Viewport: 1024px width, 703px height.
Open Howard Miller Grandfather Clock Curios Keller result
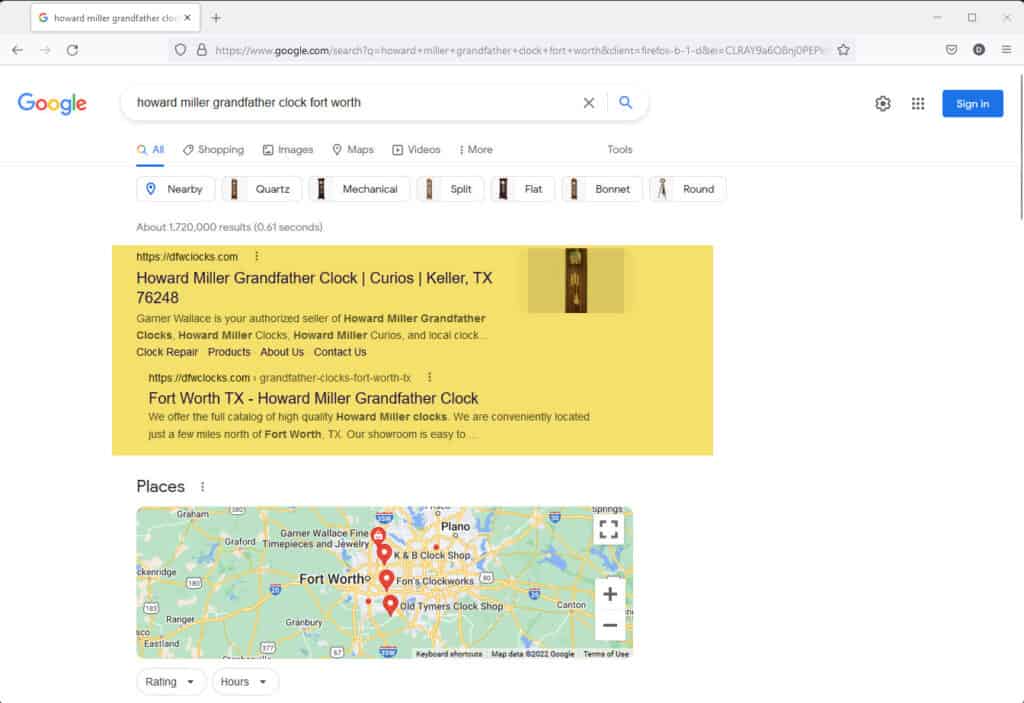tap(314, 287)
